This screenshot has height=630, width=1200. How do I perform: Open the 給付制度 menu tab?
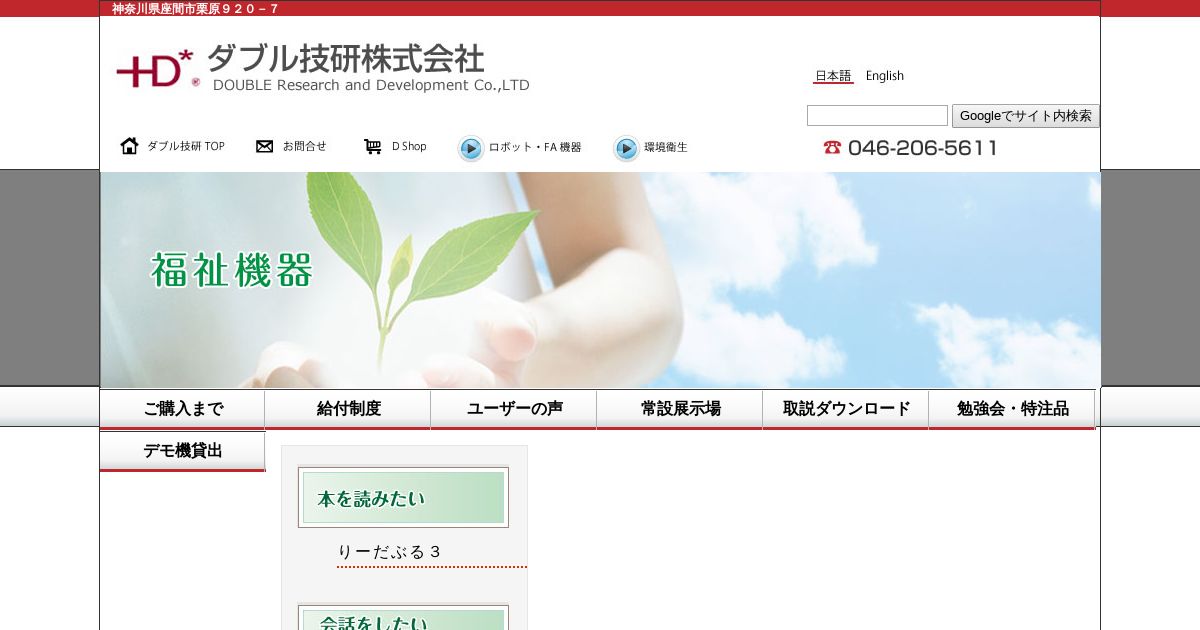pyautogui.click(x=348, y=409)
